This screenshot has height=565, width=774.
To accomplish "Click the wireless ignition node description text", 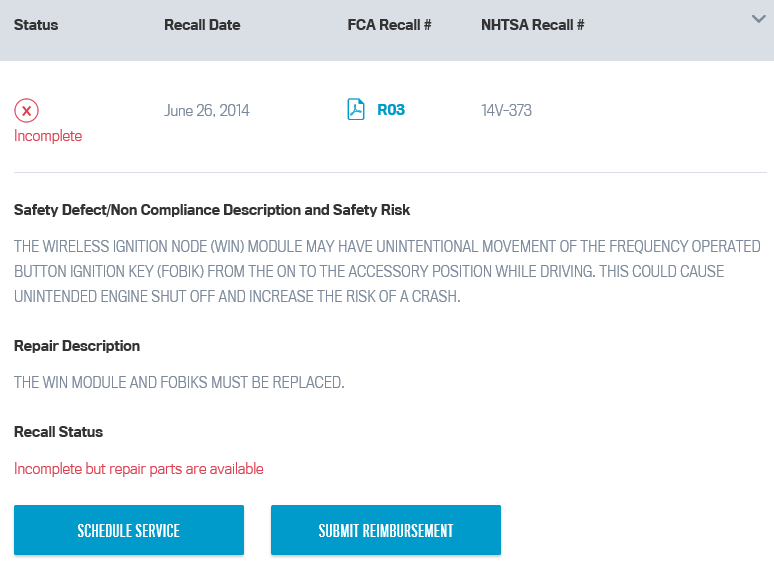I will [387, 271].
